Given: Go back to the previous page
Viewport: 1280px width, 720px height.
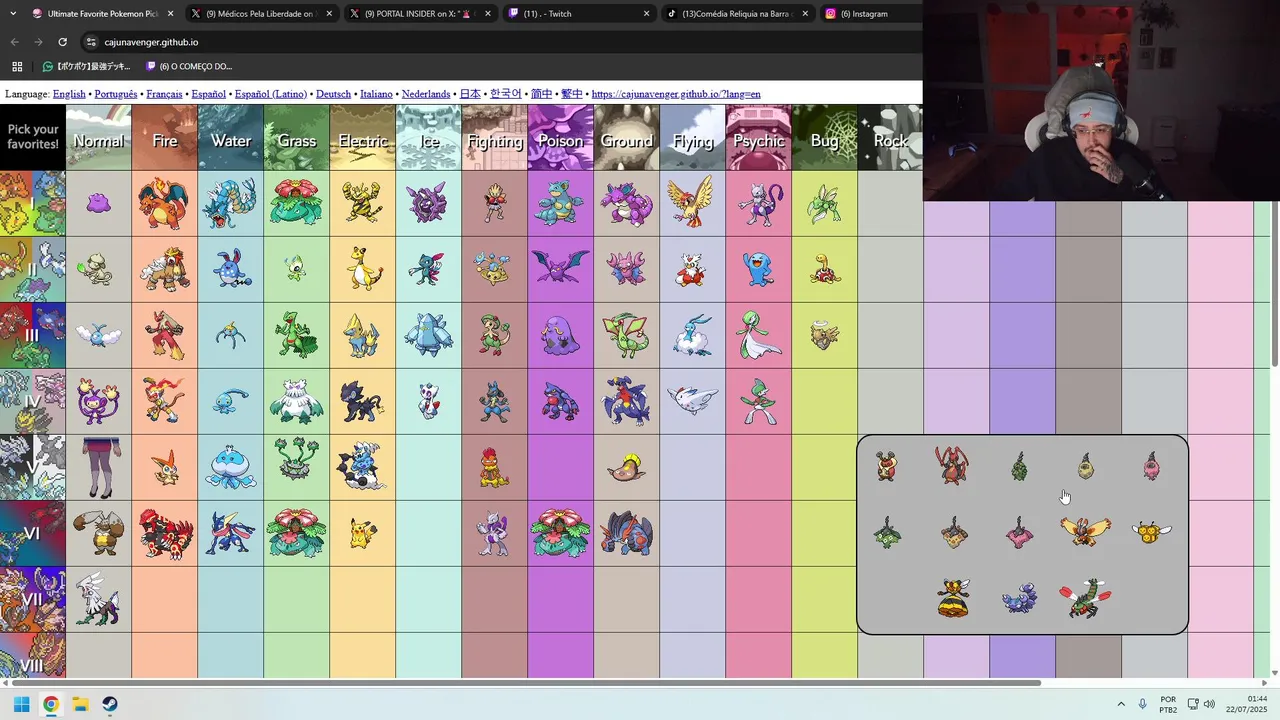Looking at the screenshot, I should click(14, 42).
